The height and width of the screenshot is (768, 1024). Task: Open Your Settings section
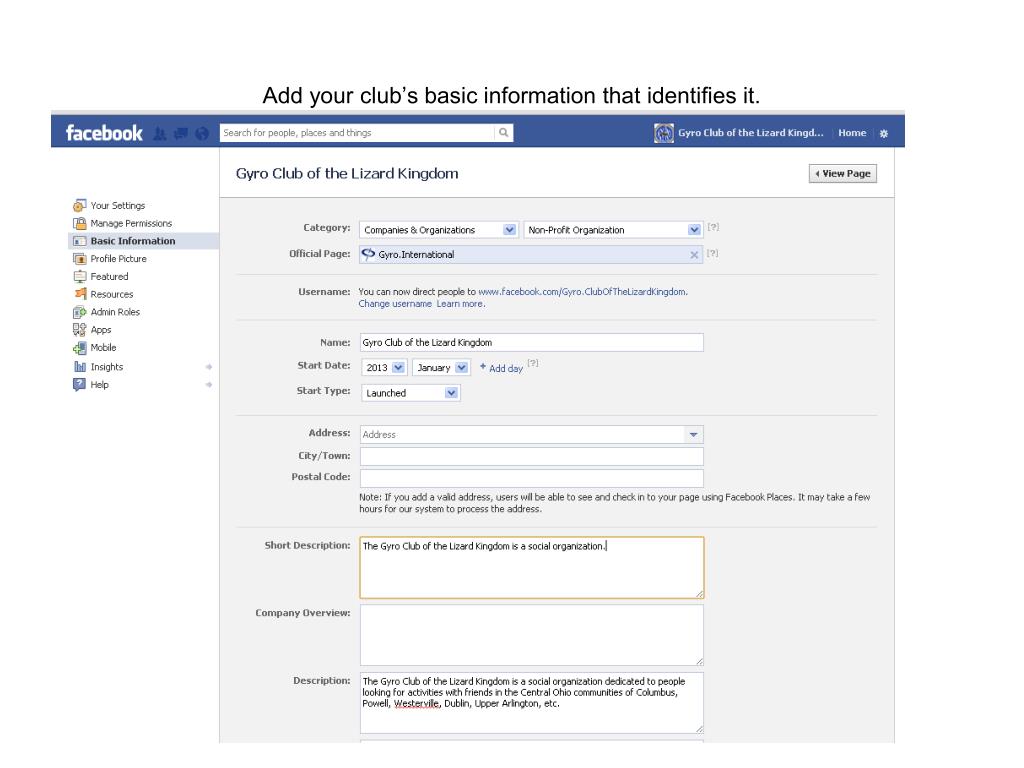tap(118, 206)
